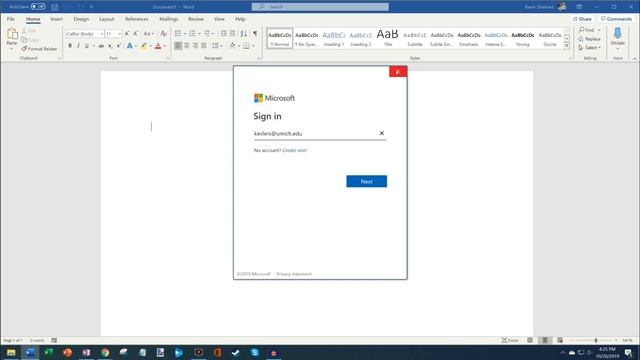Decrease font size with shrink button
The height and width of the screenshot is (360, 640).
(136, 33)
